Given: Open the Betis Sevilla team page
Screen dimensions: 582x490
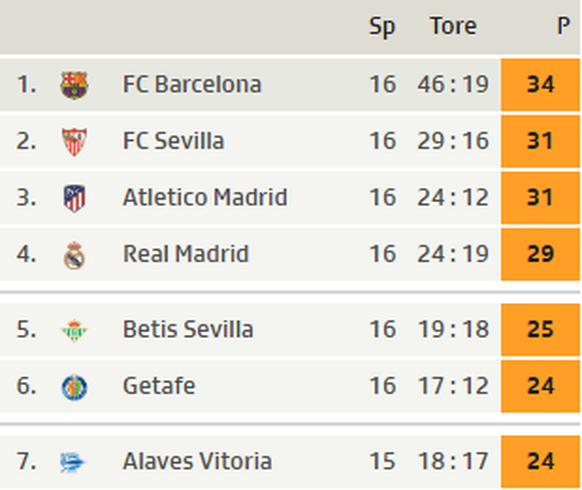Looking at the screenshot, I should pos(188,329).
